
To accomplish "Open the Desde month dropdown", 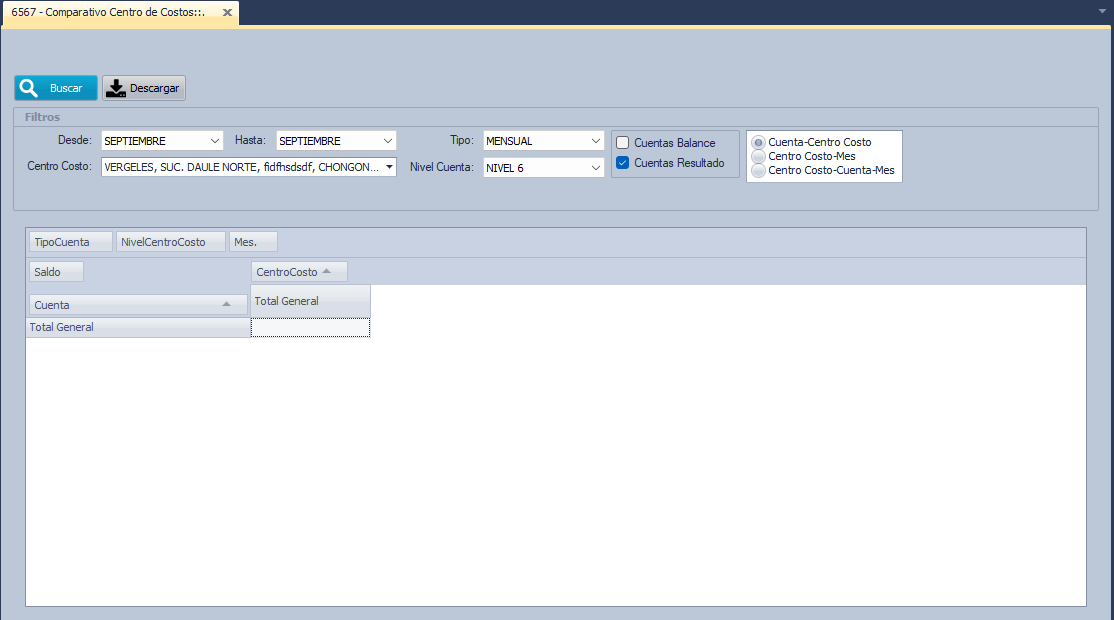I will point(216,141).
